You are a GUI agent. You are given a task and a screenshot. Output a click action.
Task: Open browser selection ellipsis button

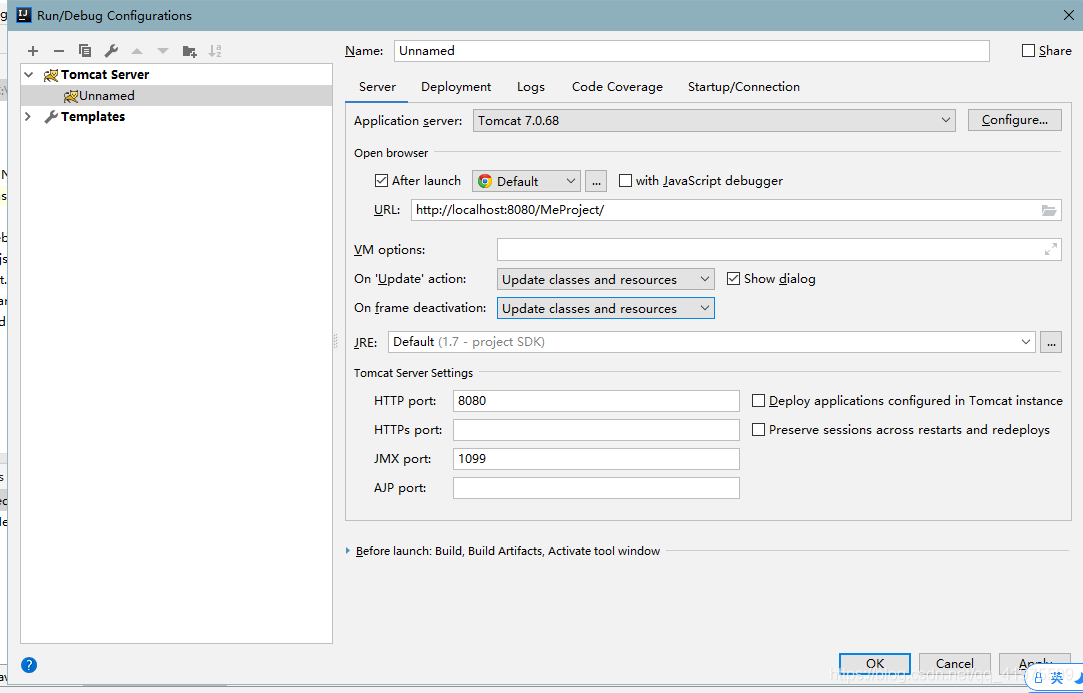coord(596,181)
